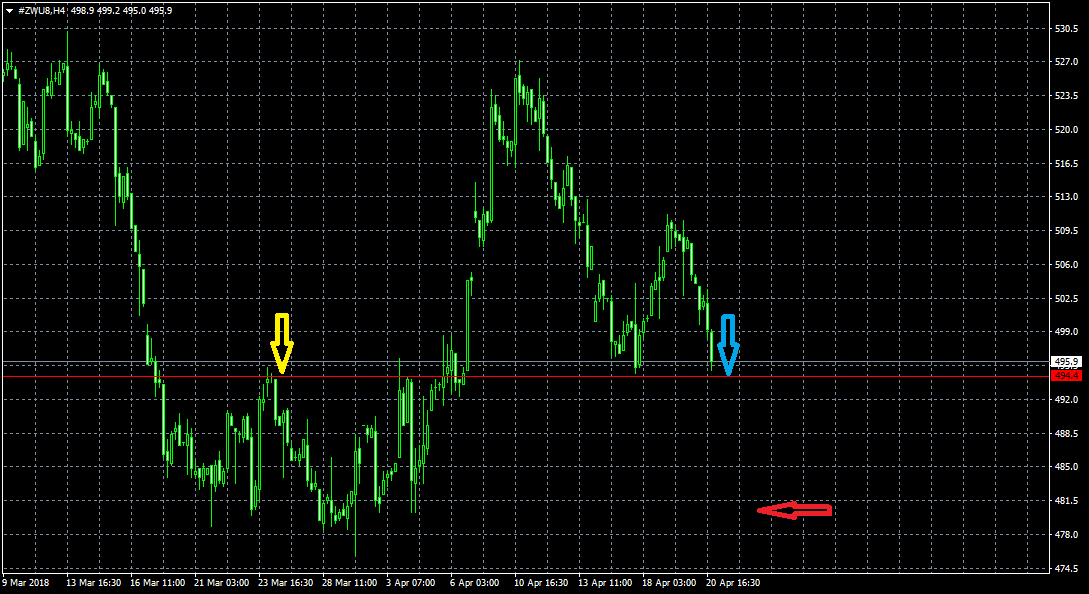
Task: Click the 9 Mar 2018 date label
Action: click(26, 582)
